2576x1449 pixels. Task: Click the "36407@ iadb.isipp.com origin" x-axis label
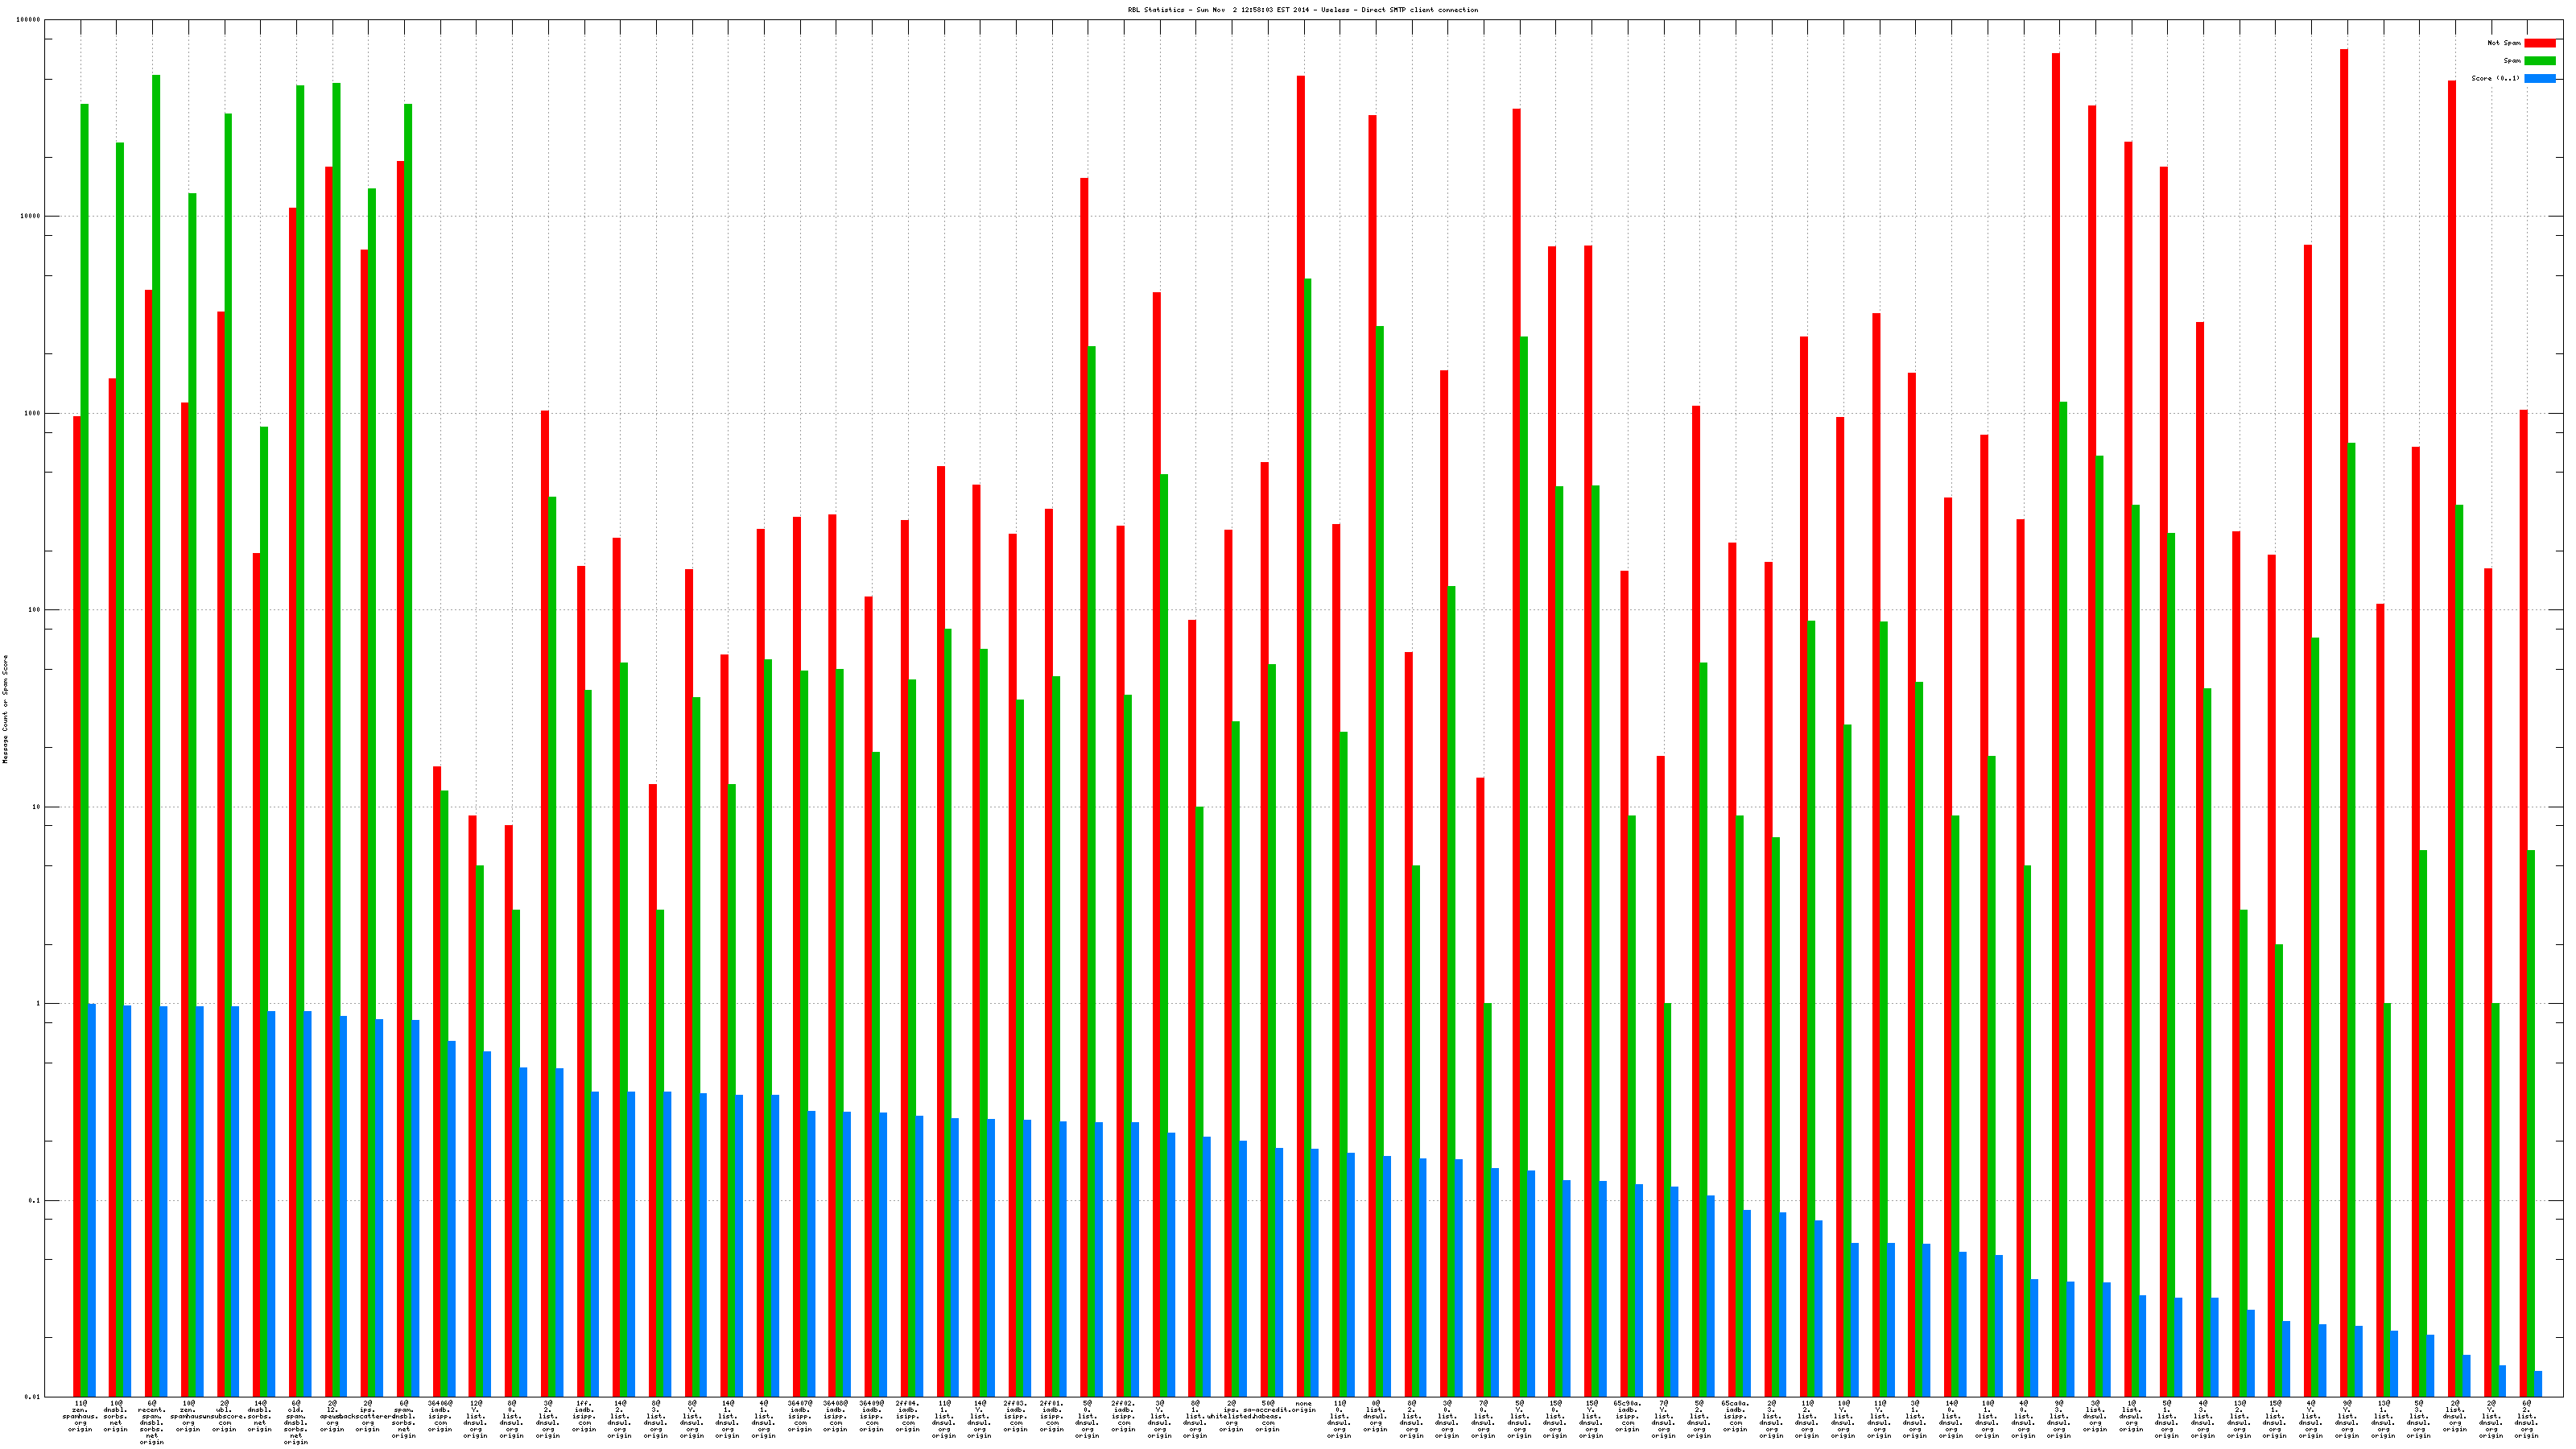coord(800,1416)
